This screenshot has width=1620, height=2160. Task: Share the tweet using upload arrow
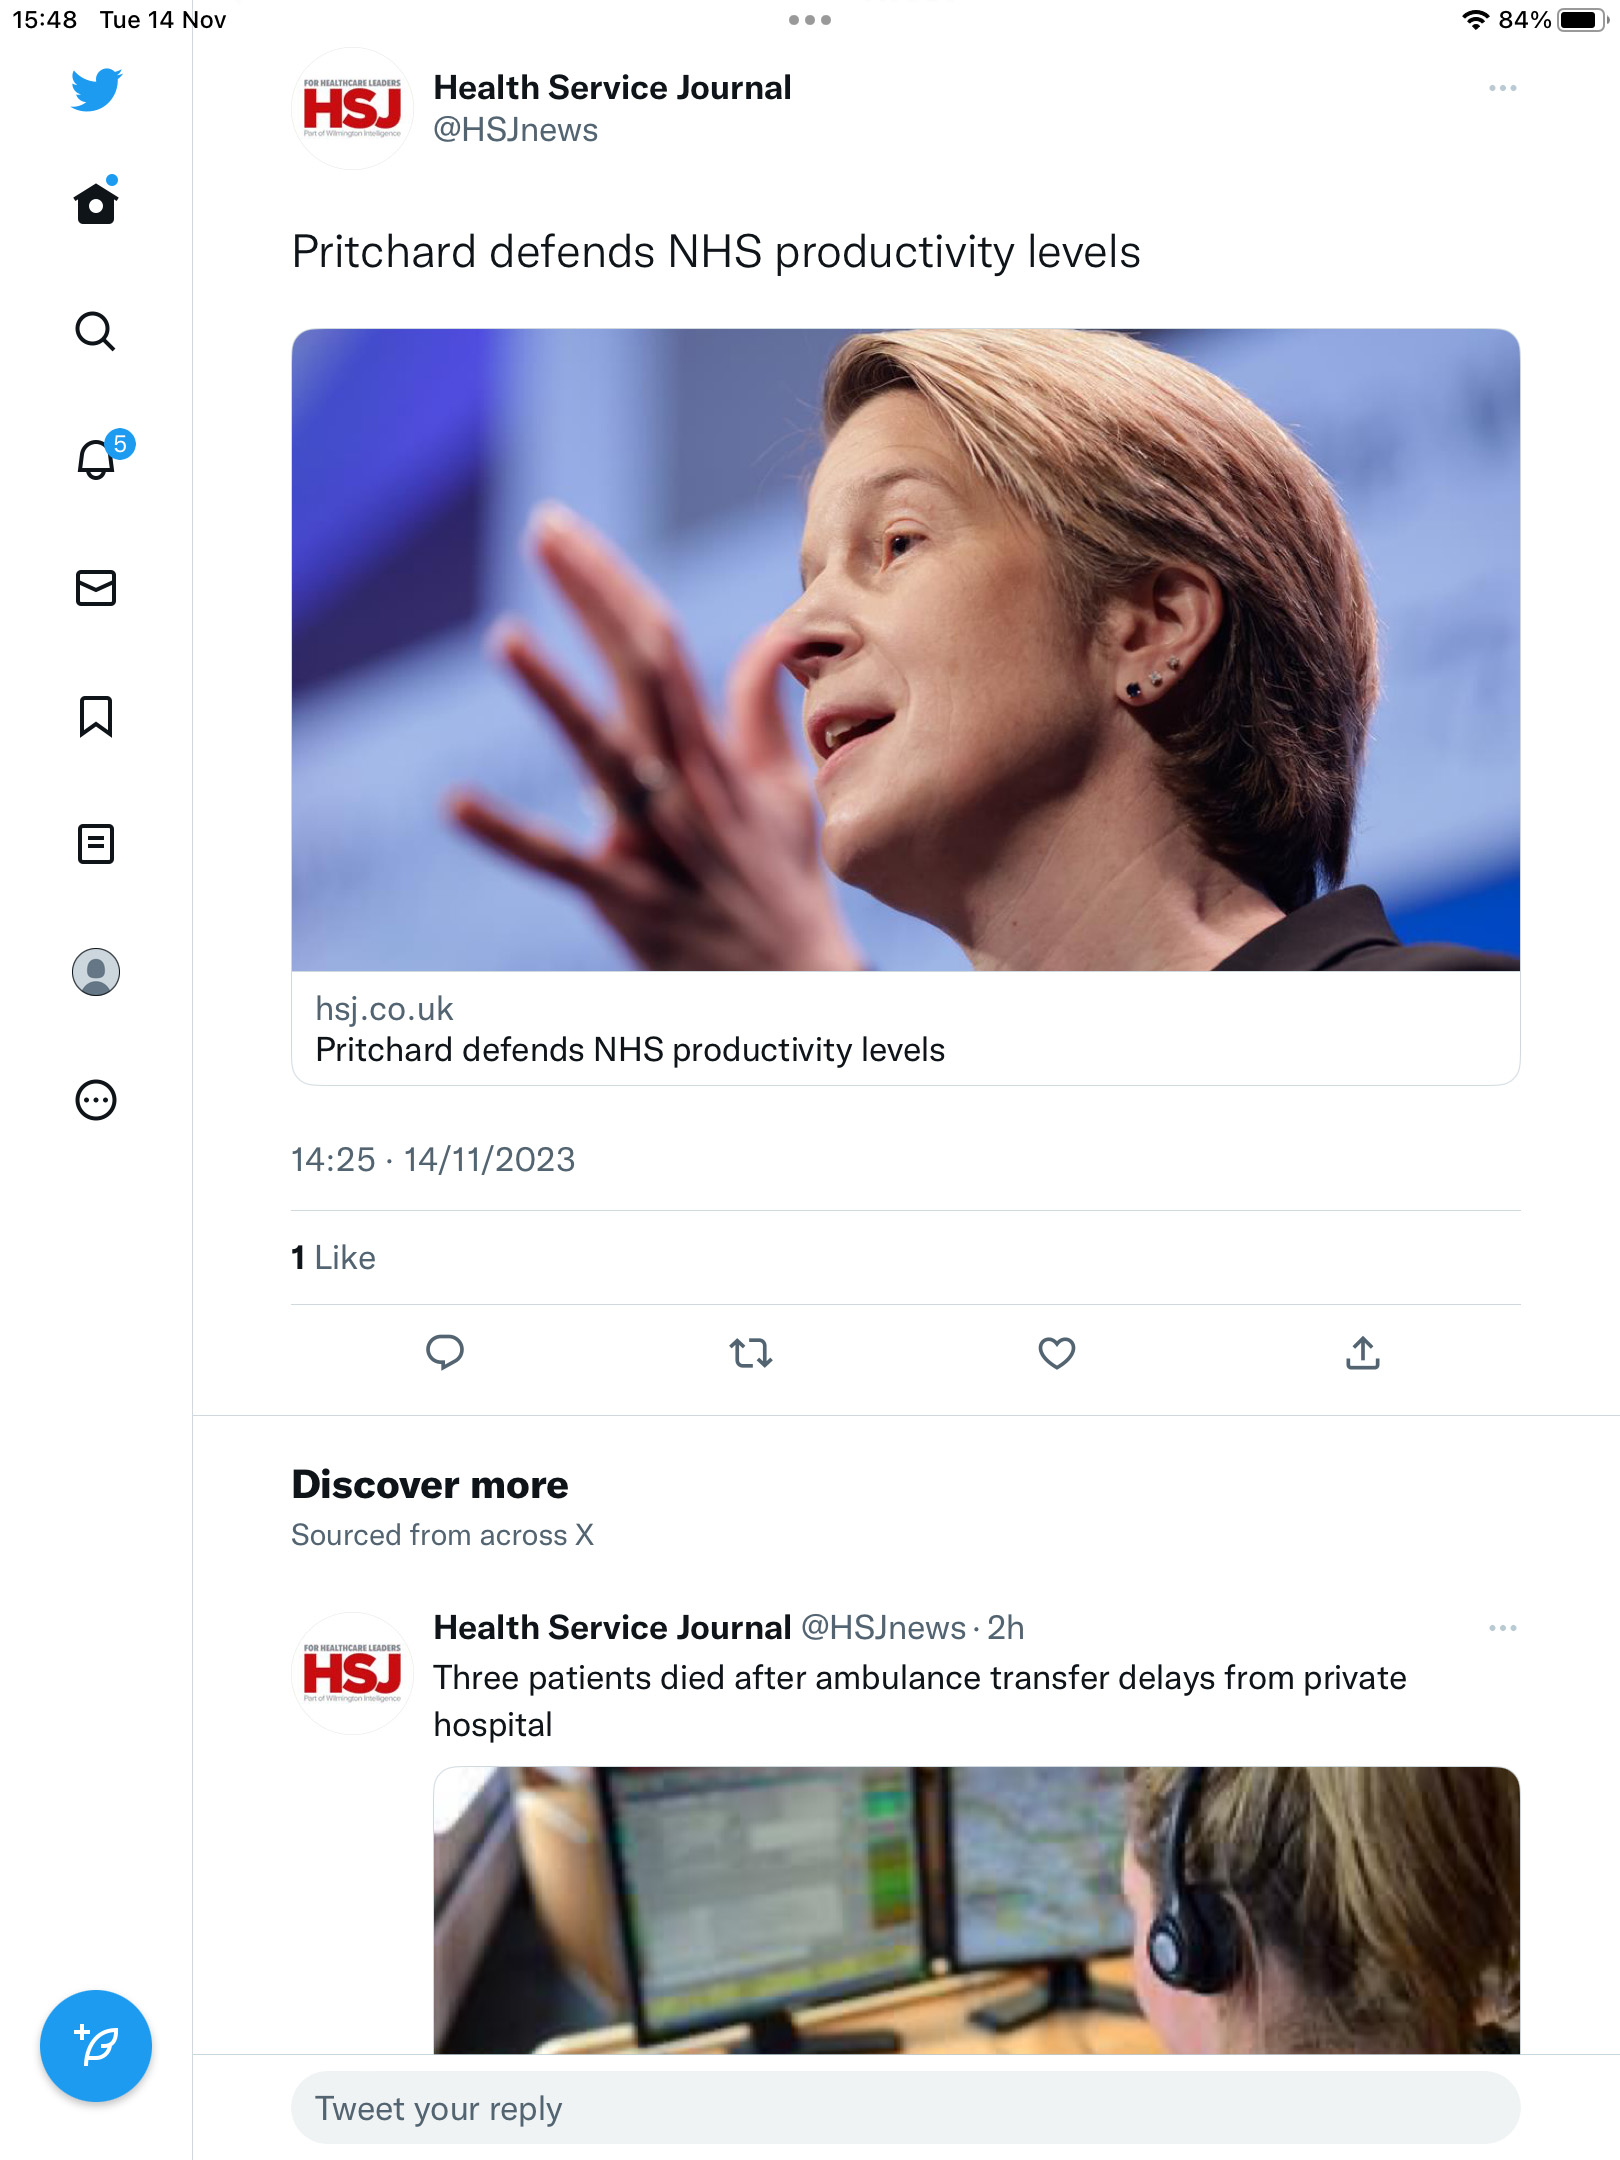[1362, 1353]
